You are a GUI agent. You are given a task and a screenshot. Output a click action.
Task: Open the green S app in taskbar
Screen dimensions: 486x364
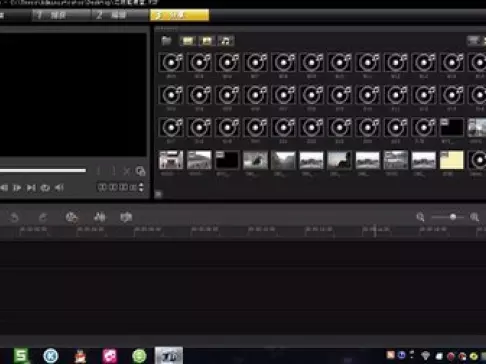coord(21,356)
